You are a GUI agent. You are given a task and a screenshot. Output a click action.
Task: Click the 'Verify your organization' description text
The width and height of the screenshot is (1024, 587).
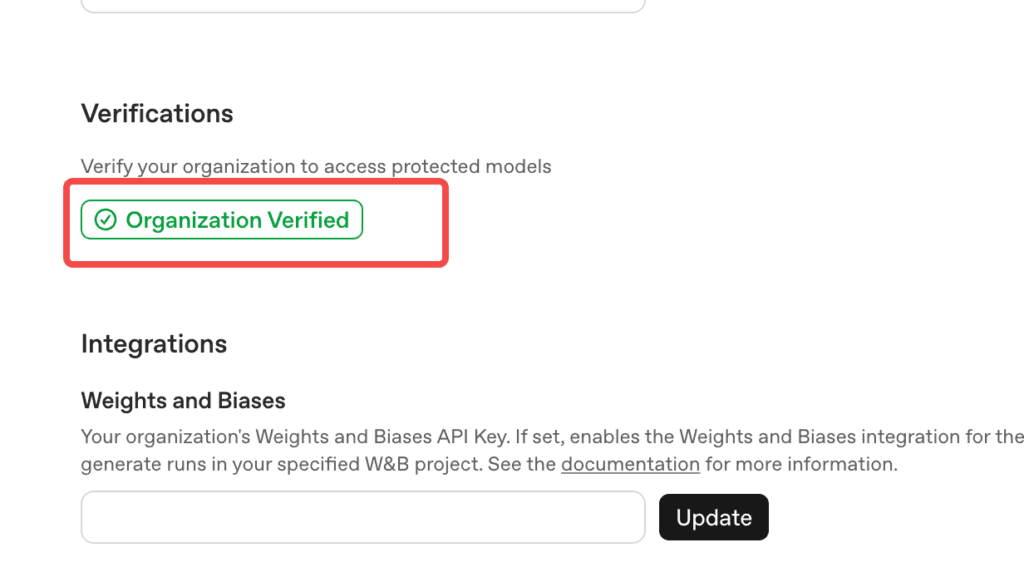[316, 167]
